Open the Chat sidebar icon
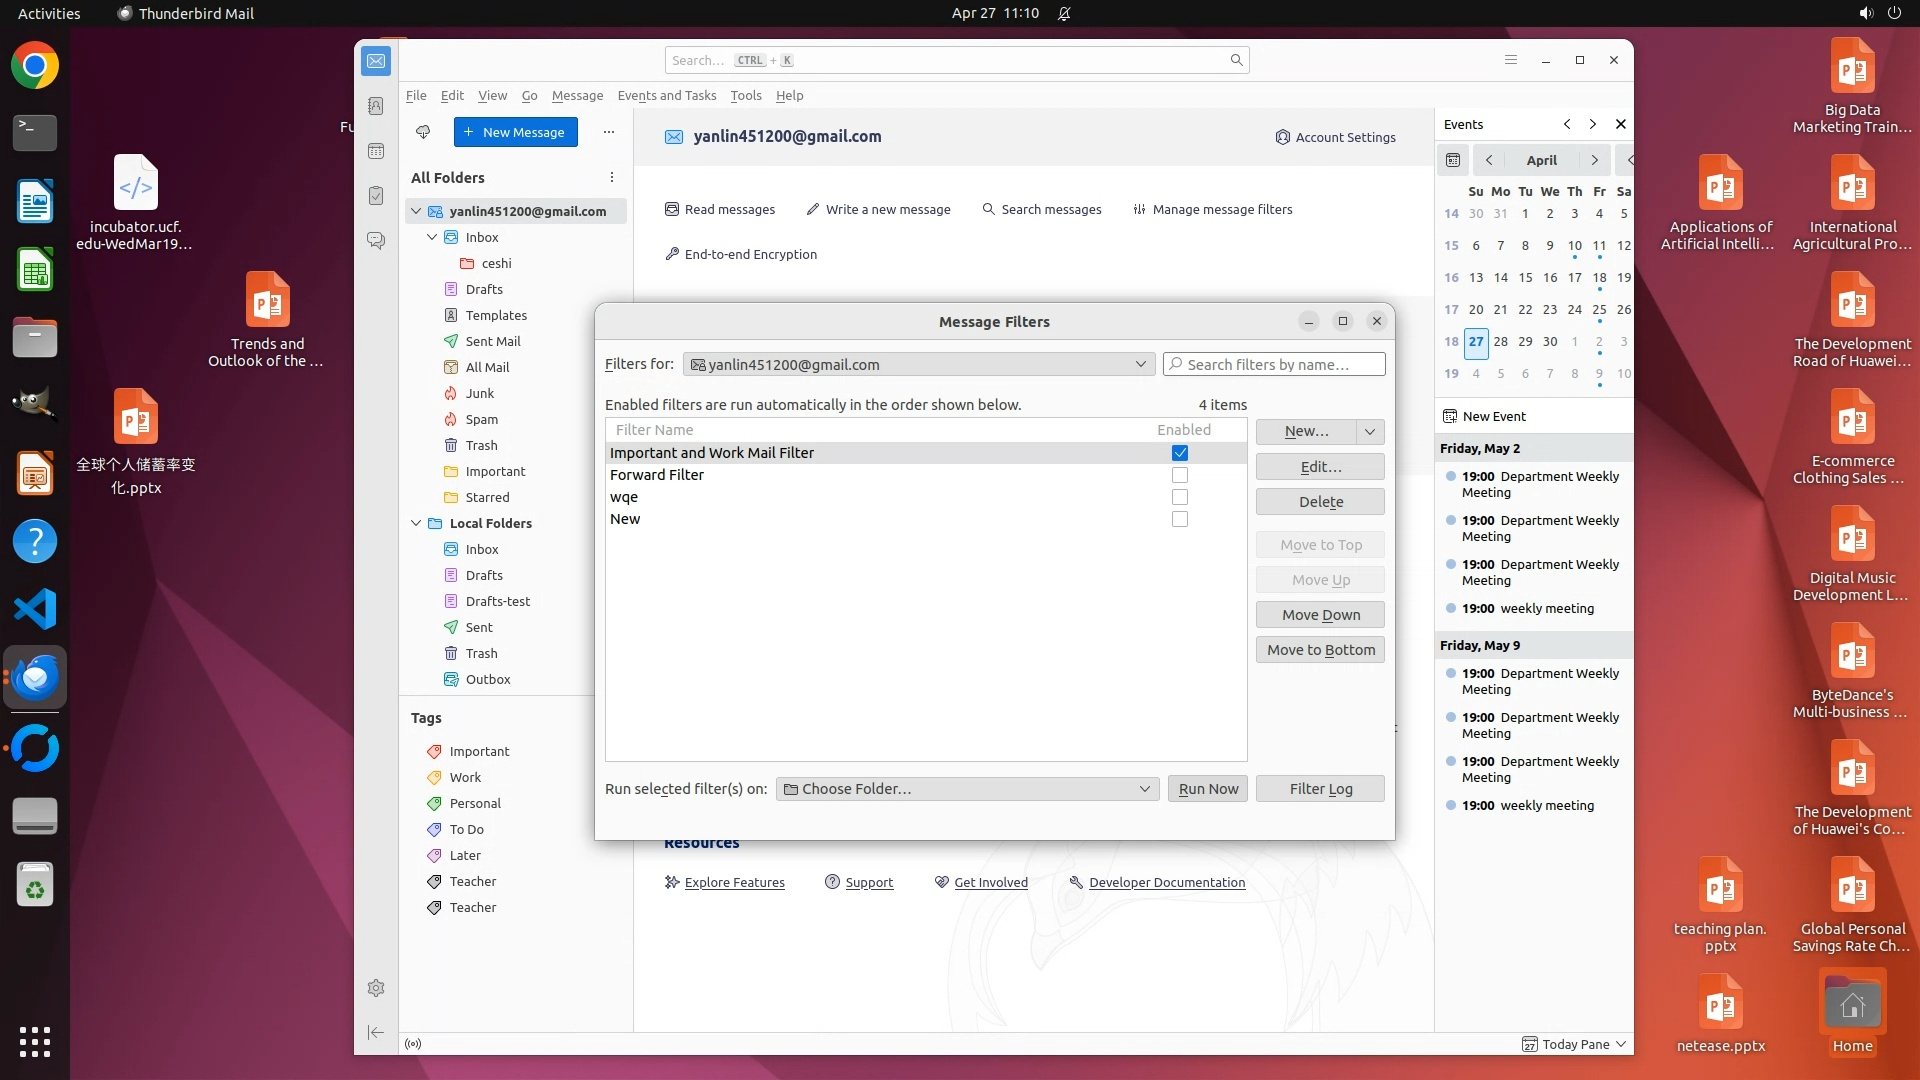Viewport: 1920px width, 1080px height. tap(376, 241)
